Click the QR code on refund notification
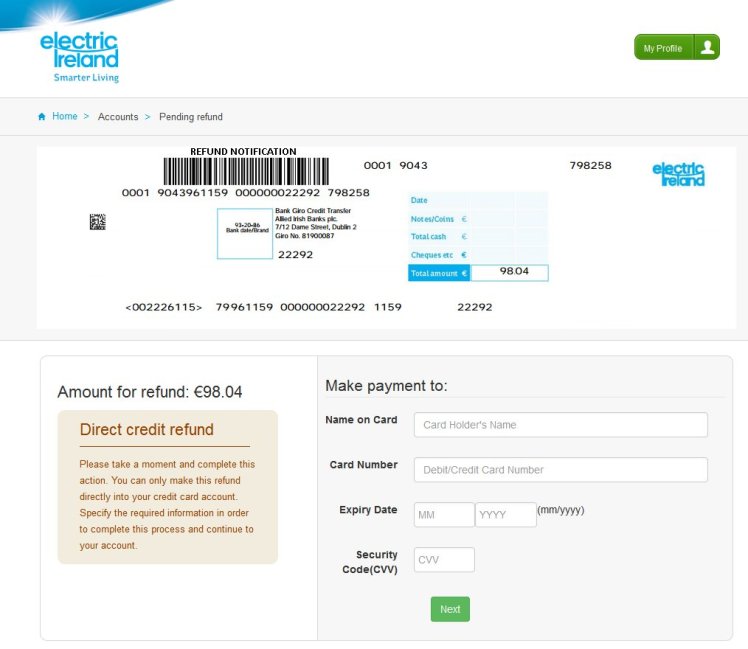The width and height of the screenshot is (748, 649). pos(98,222)
